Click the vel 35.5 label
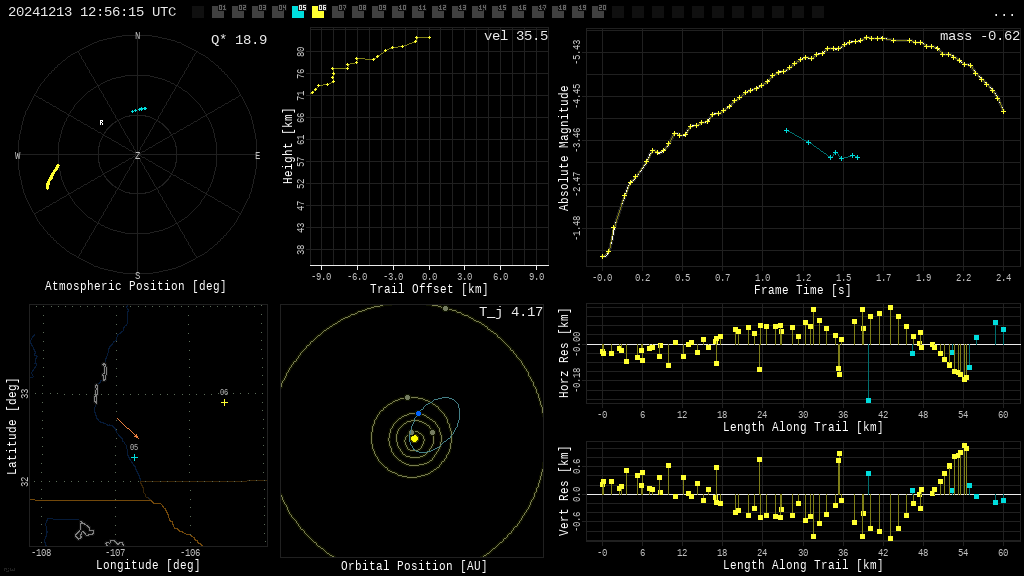 515,36
